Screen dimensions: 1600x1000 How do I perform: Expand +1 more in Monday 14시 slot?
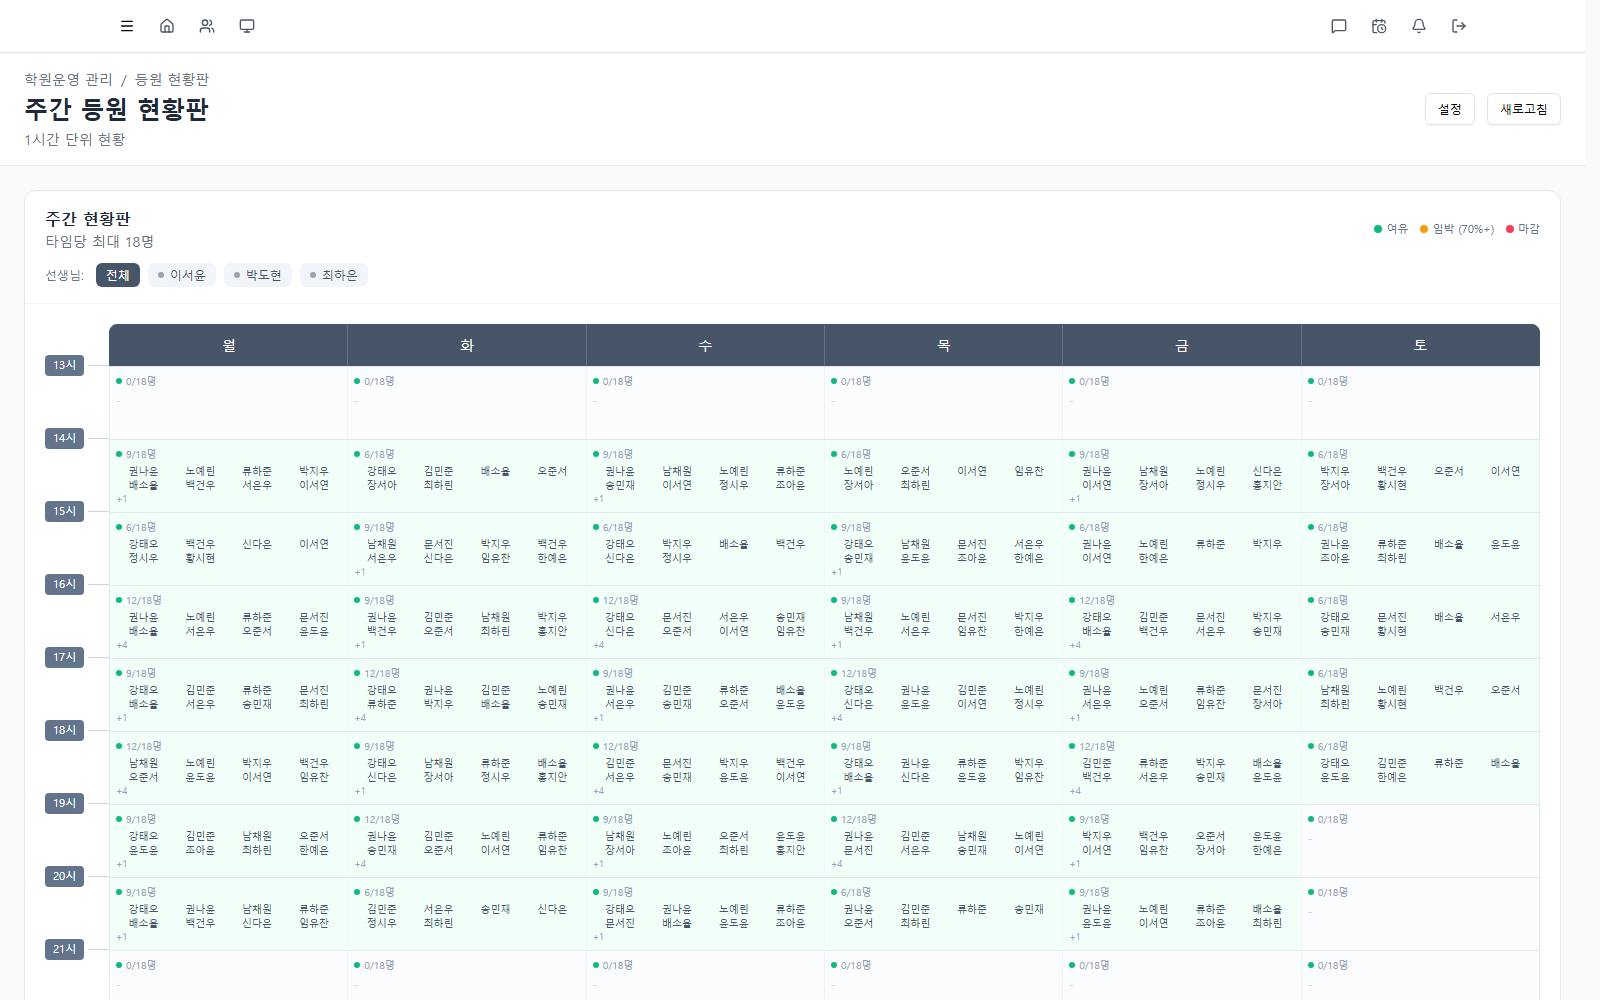click(x=121, y=499)
